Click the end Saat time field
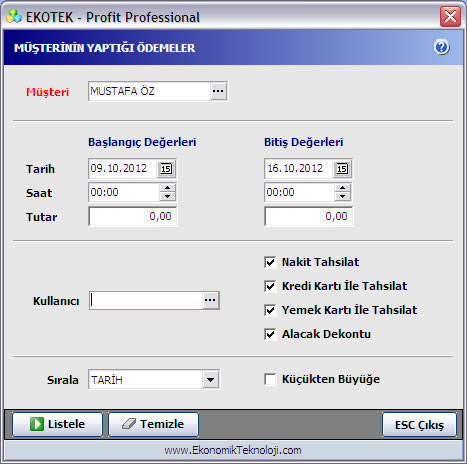 300,192
